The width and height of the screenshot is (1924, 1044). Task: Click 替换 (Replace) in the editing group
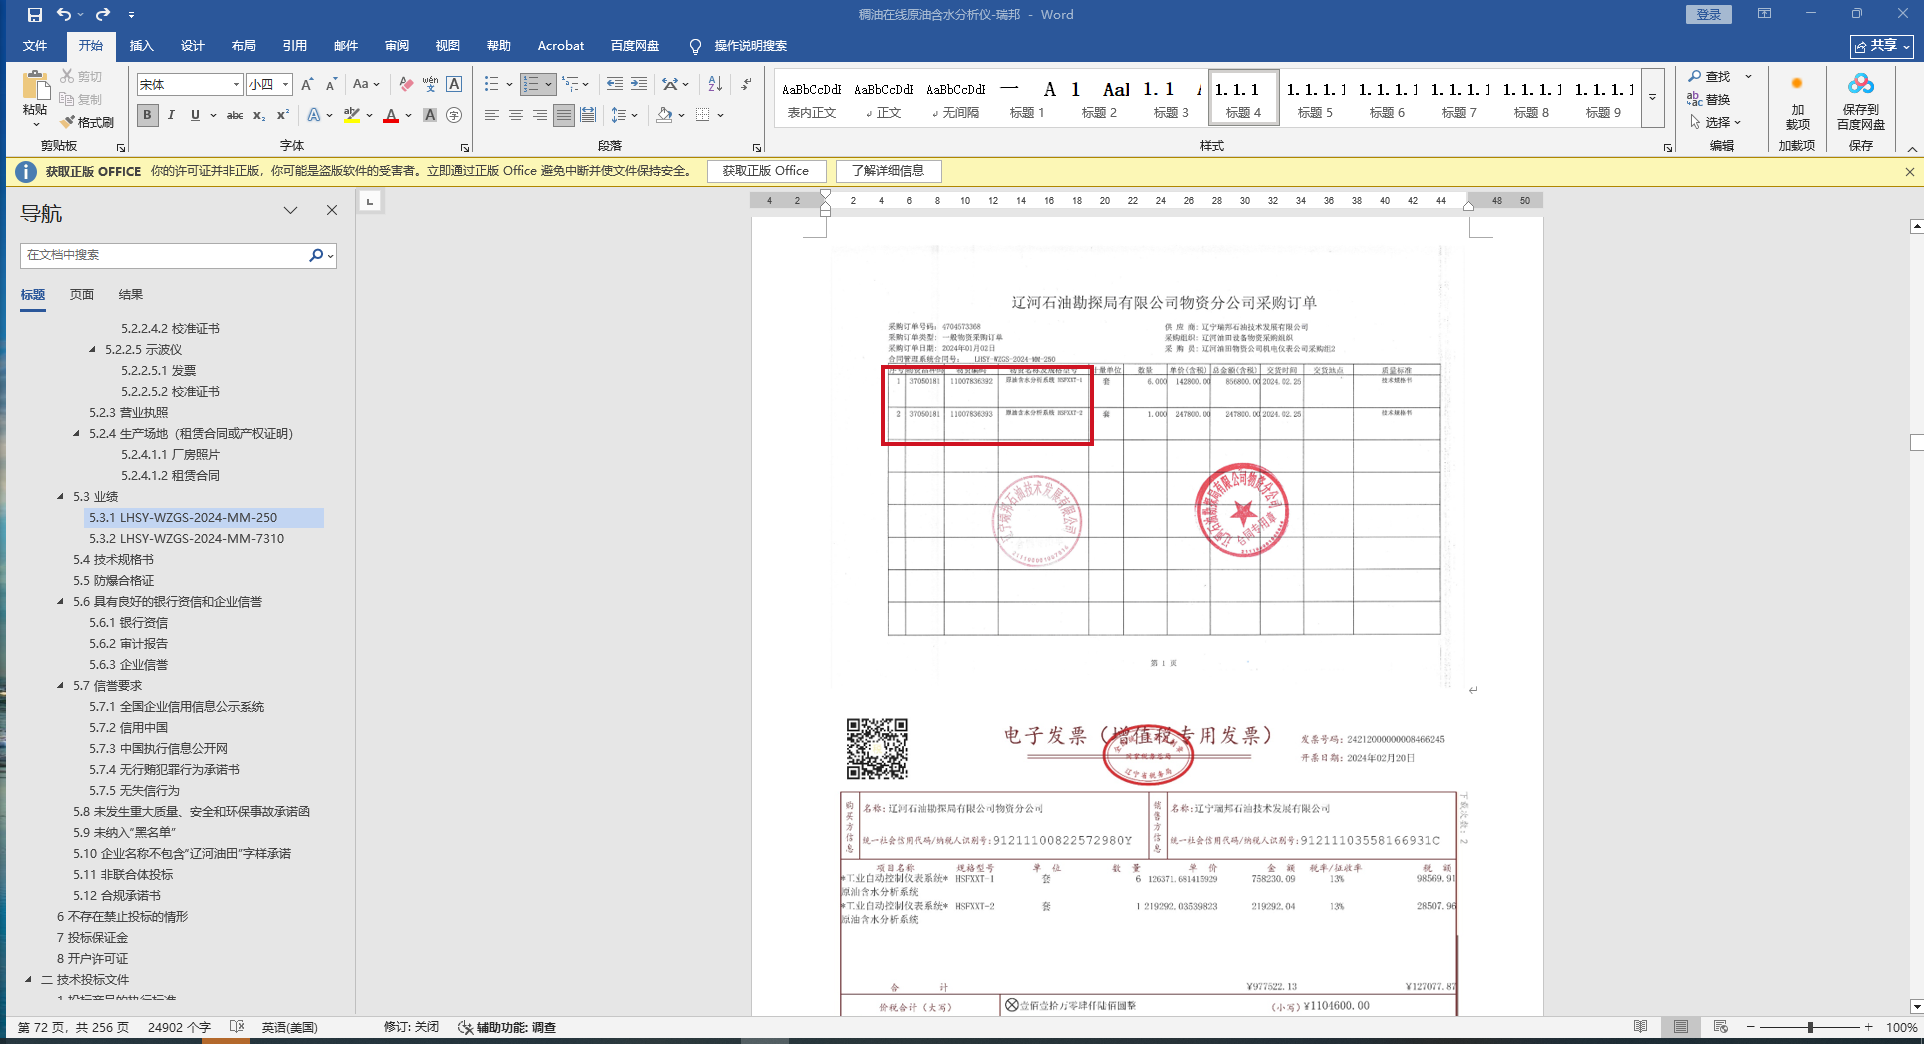1709,99
